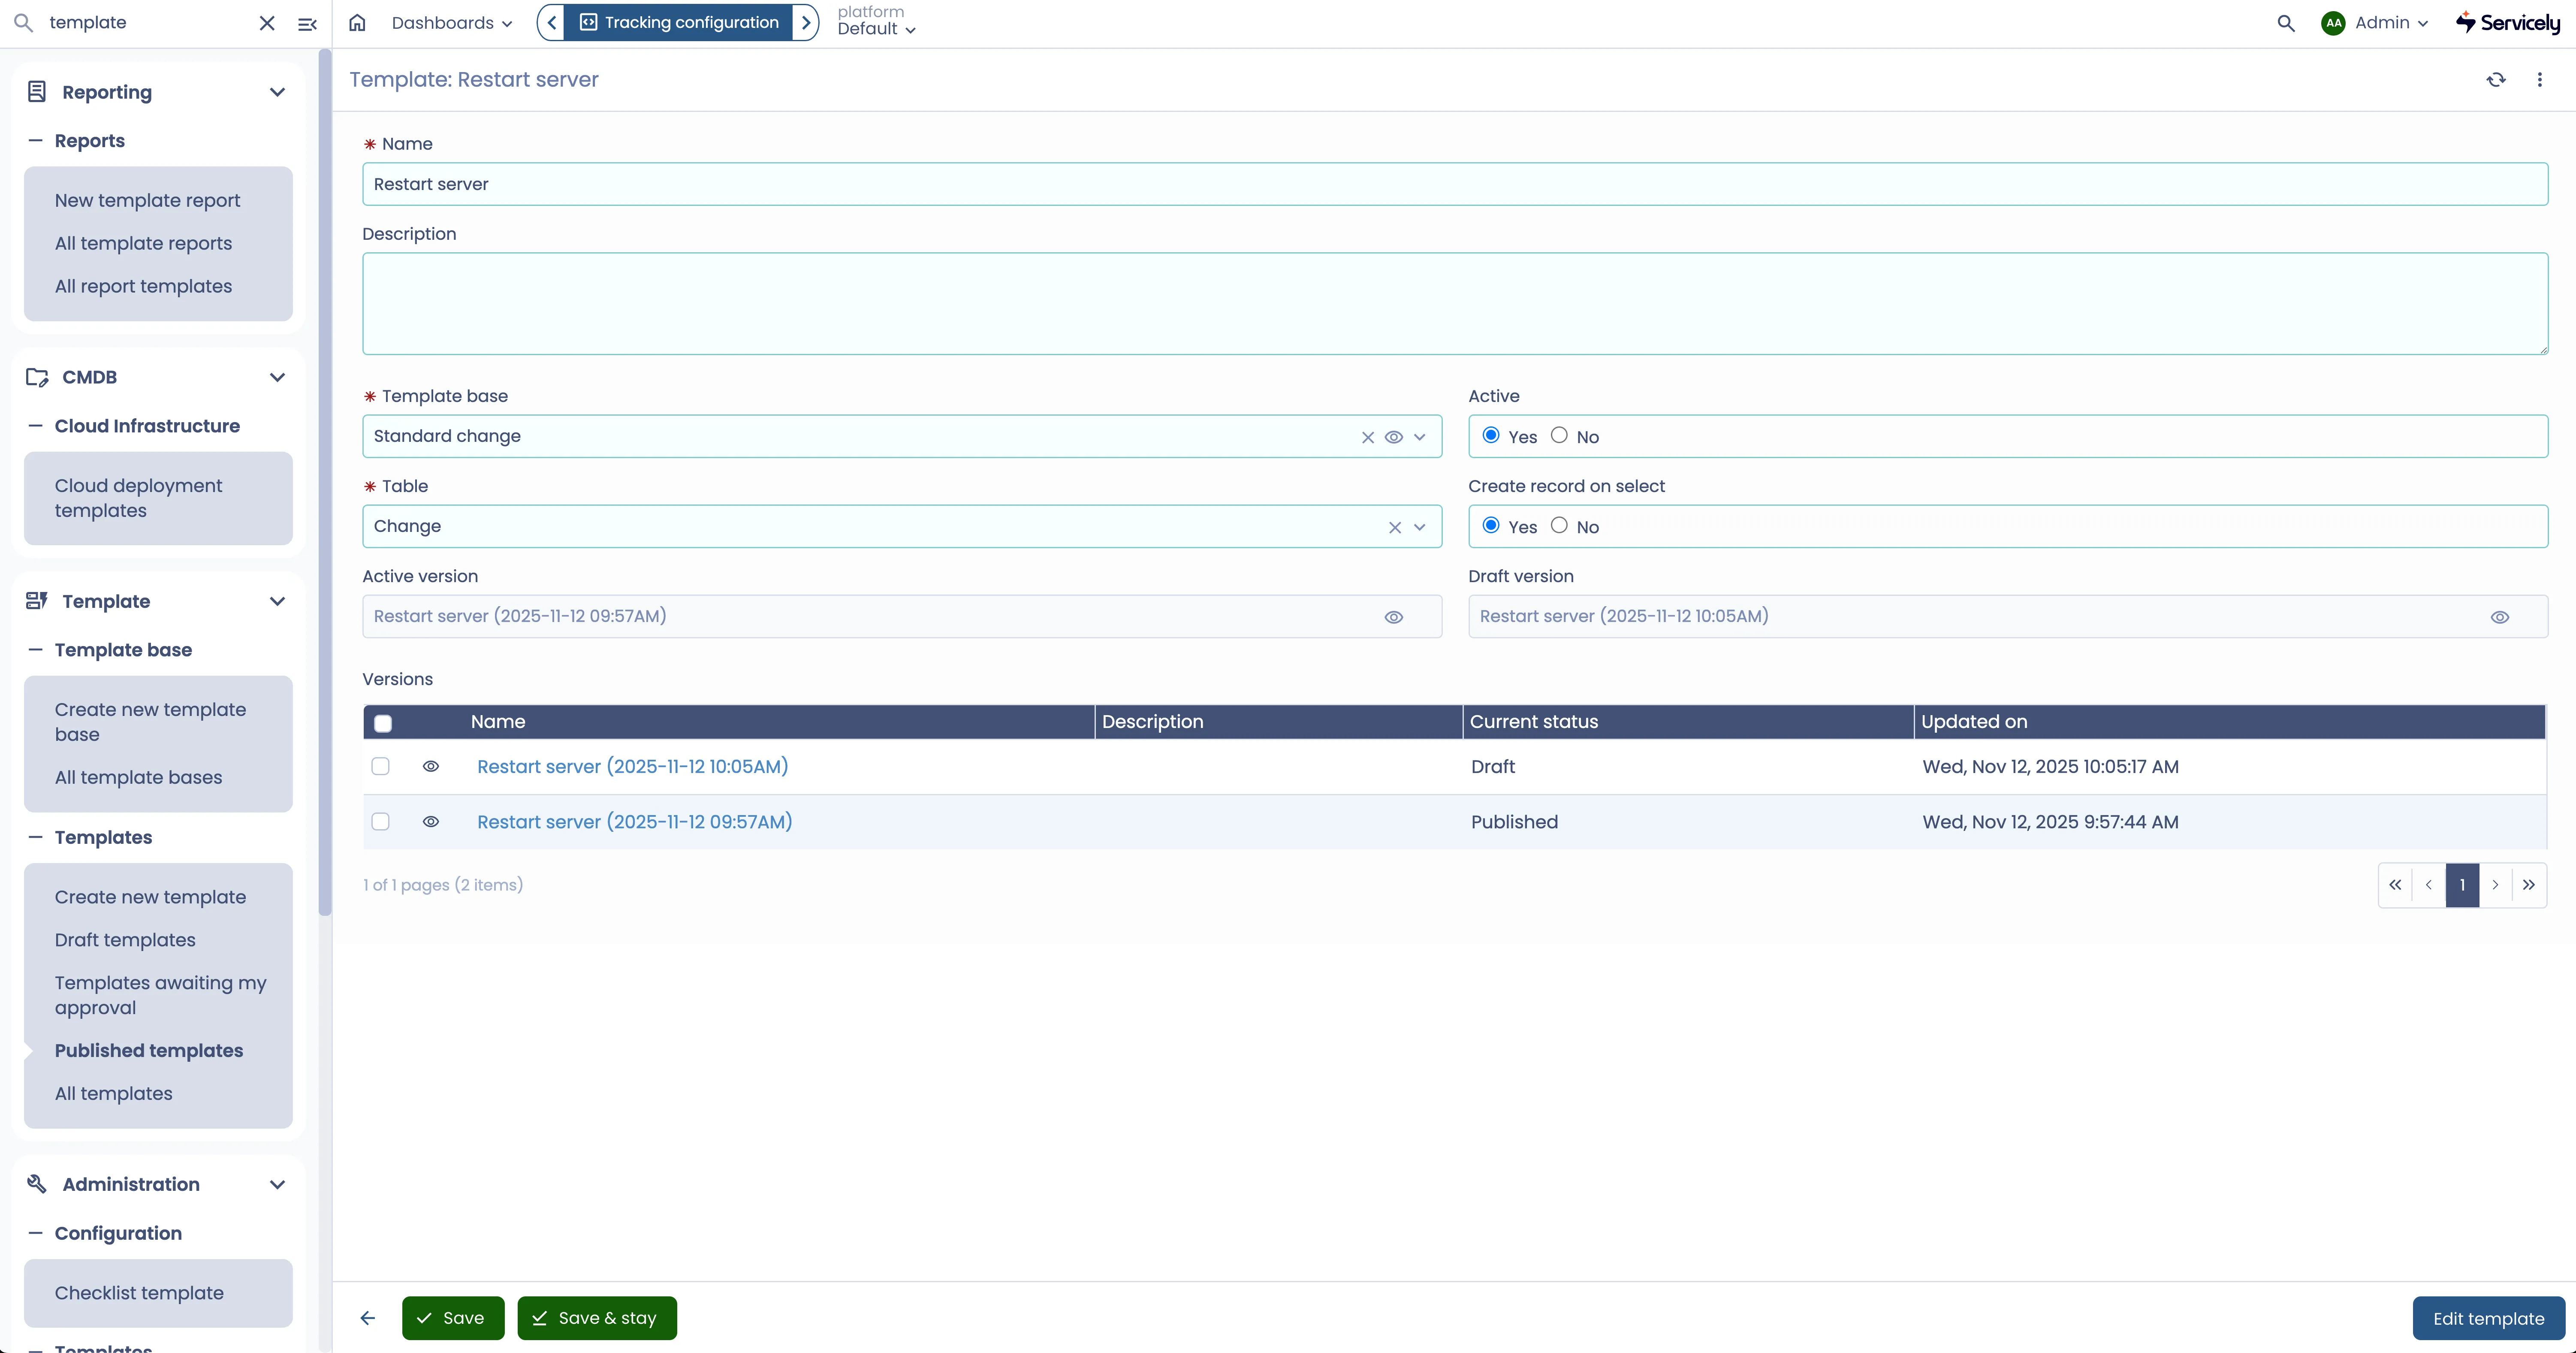Check the Draft version 10:05AM row
Viewport: 2576px width, 1353px height.
[380, 766]
